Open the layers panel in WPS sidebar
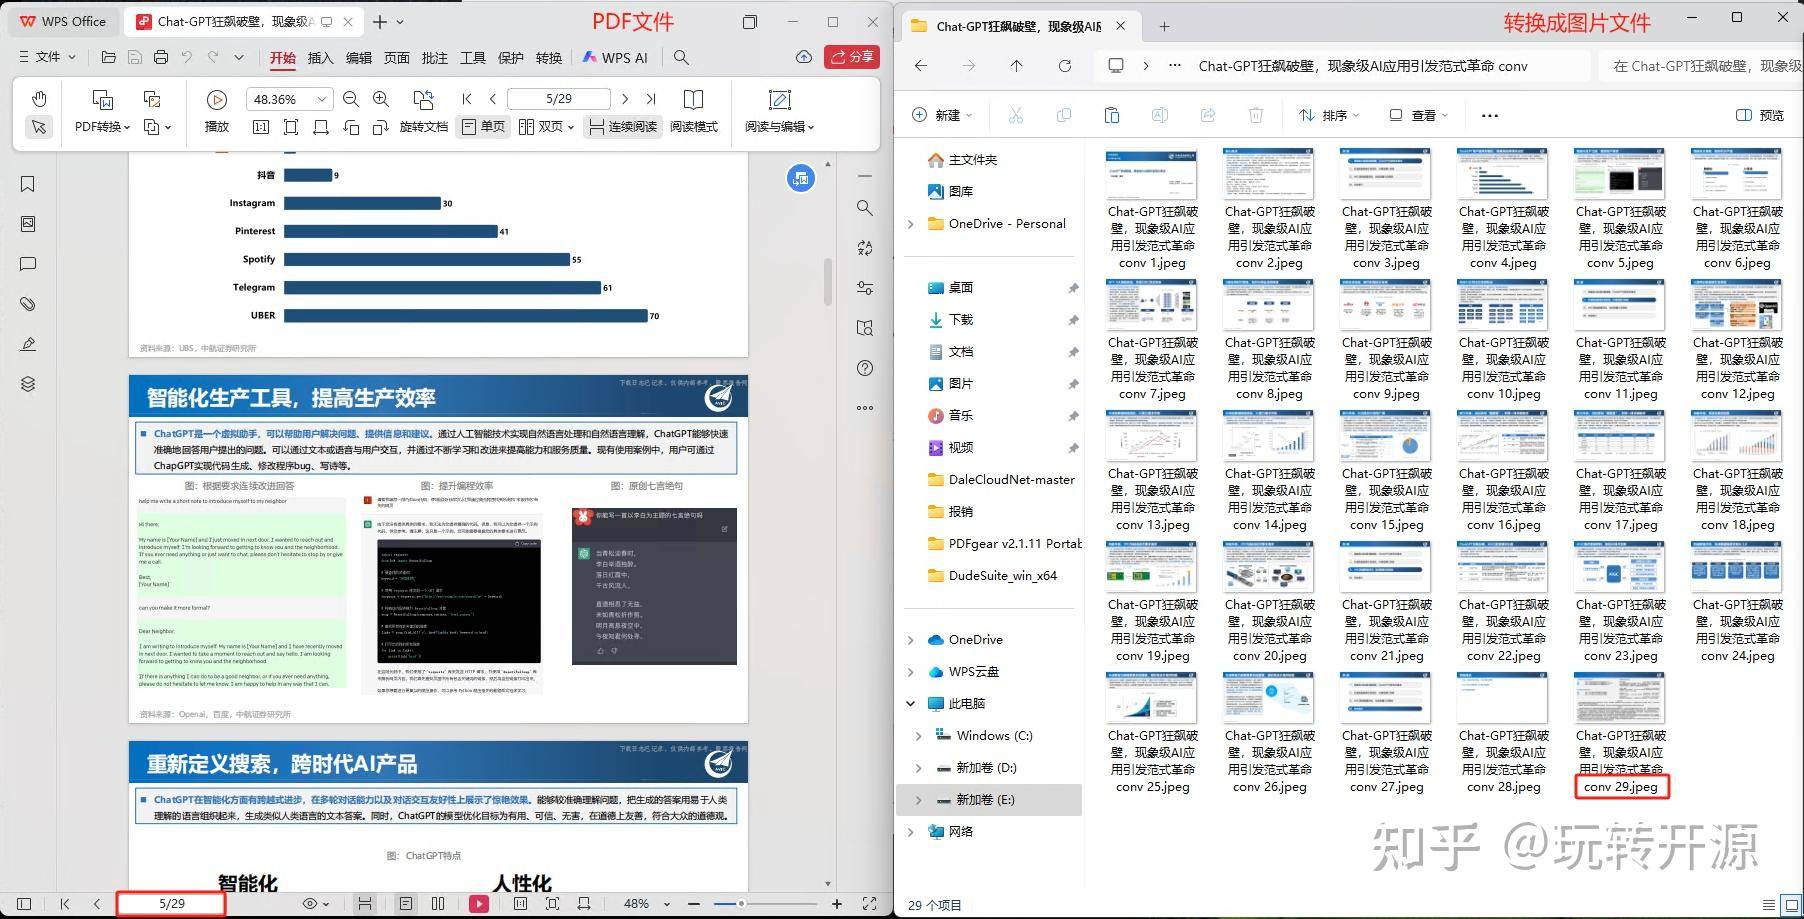This screenshot has height=919, width=1804. (x=28, y=384)
